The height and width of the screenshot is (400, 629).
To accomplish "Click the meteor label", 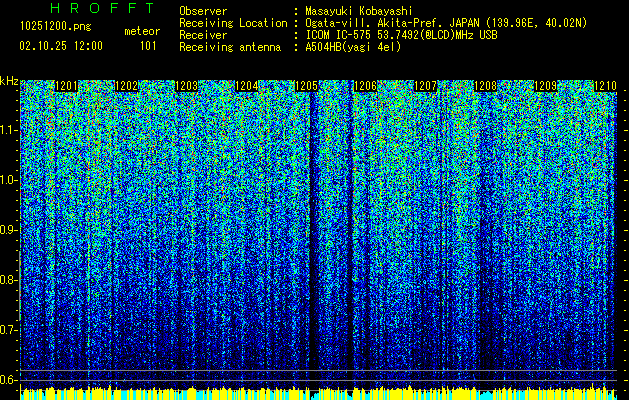I will pyautogui.click(x=142, y=31).
